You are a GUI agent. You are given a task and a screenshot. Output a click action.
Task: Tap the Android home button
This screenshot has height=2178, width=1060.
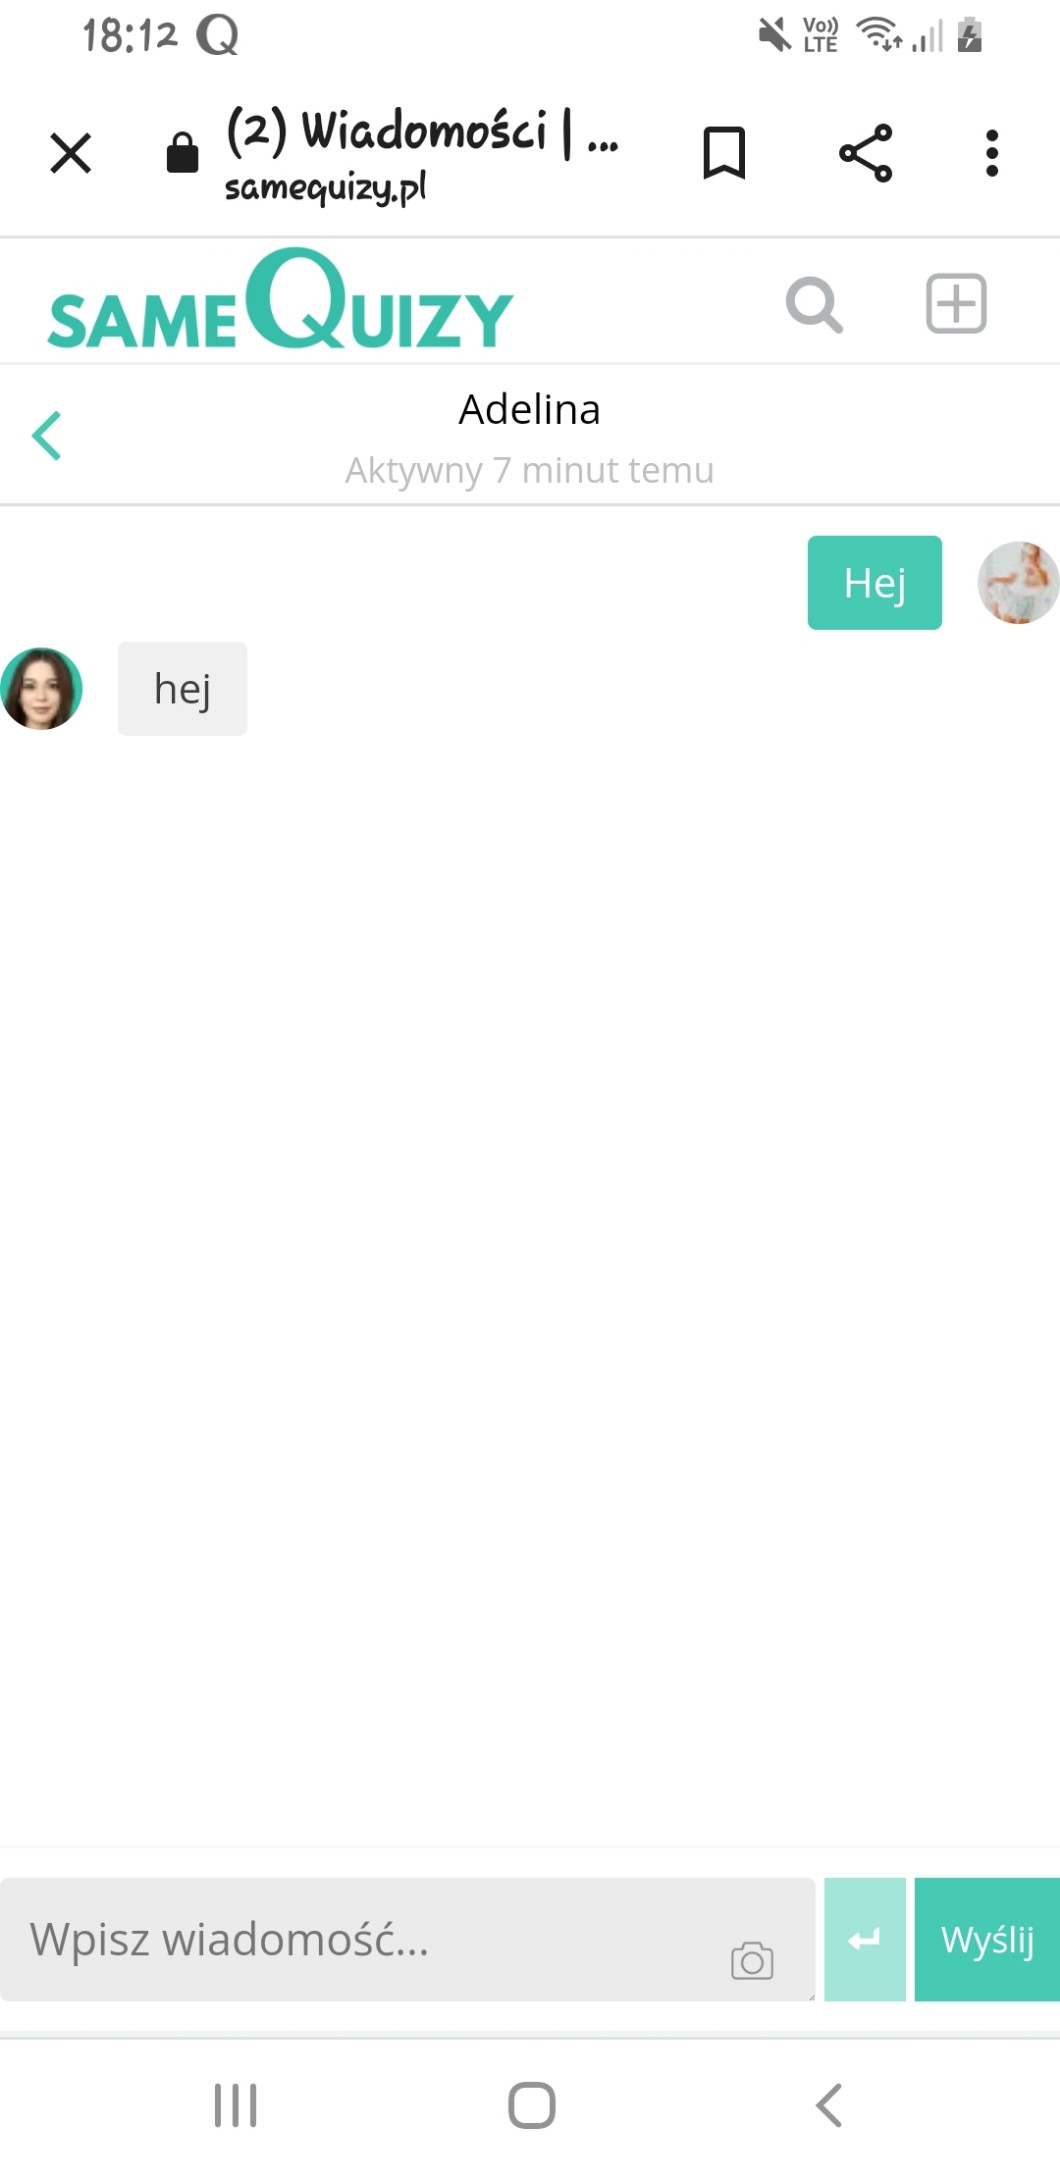tap(532, 2105)
